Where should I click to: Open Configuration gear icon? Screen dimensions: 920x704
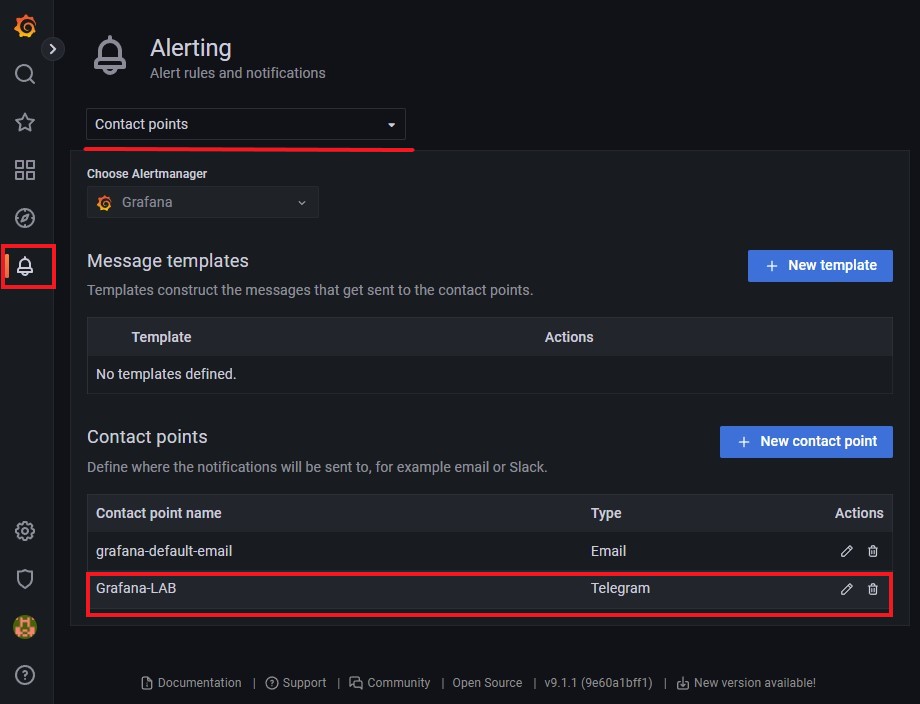click(25, 531)
